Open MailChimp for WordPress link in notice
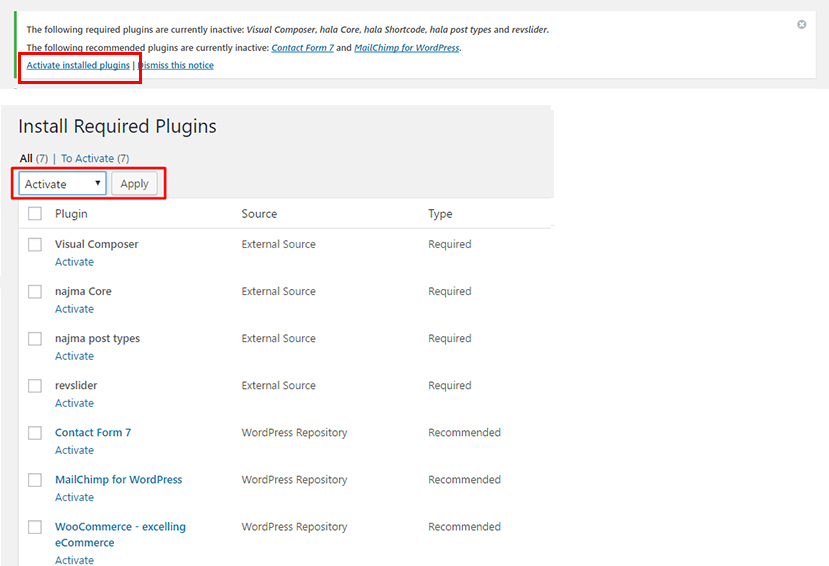The image size is (829, 566). (407, 48)
